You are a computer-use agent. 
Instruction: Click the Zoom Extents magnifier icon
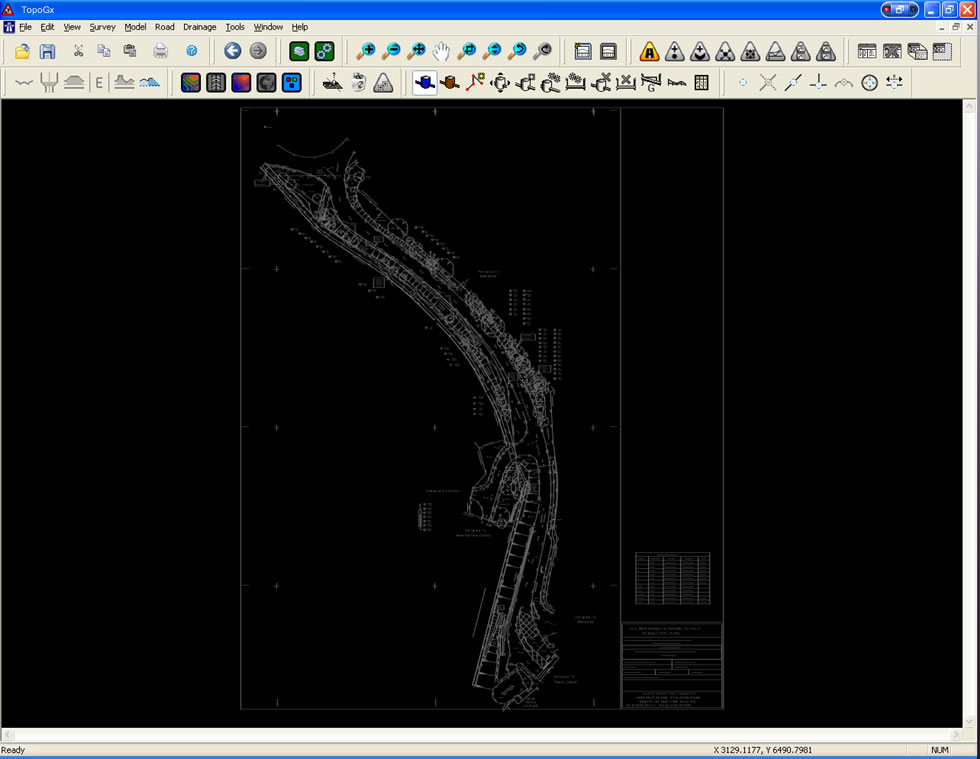(x=416, y=51)
